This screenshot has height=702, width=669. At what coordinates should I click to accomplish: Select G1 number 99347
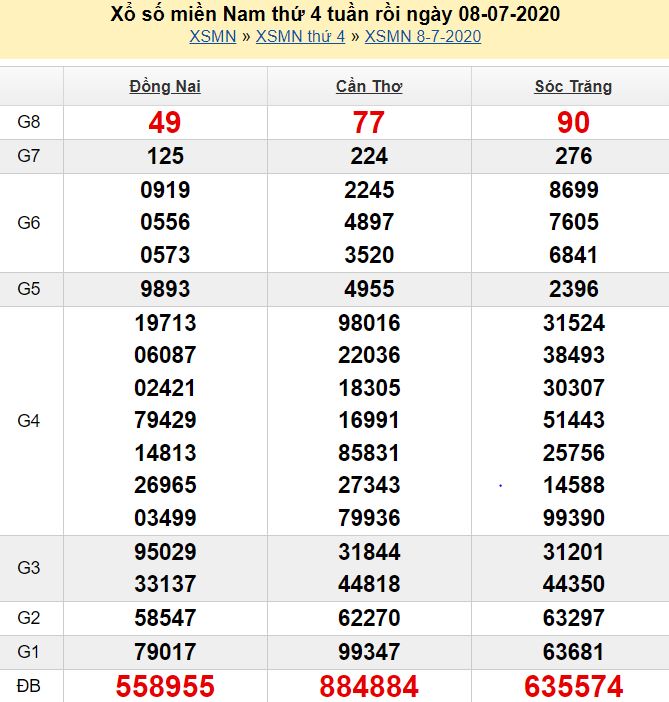point(369,652)
